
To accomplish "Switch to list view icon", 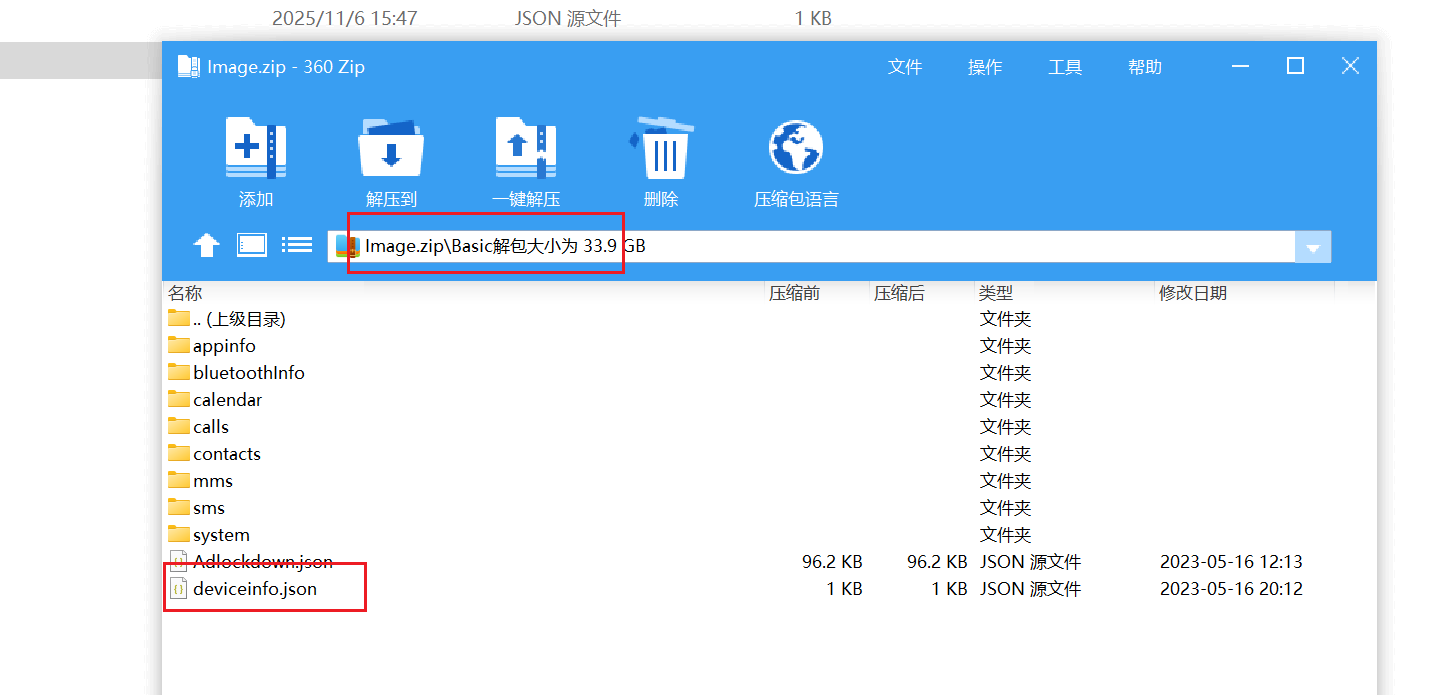I will click(x=297, y=245).
